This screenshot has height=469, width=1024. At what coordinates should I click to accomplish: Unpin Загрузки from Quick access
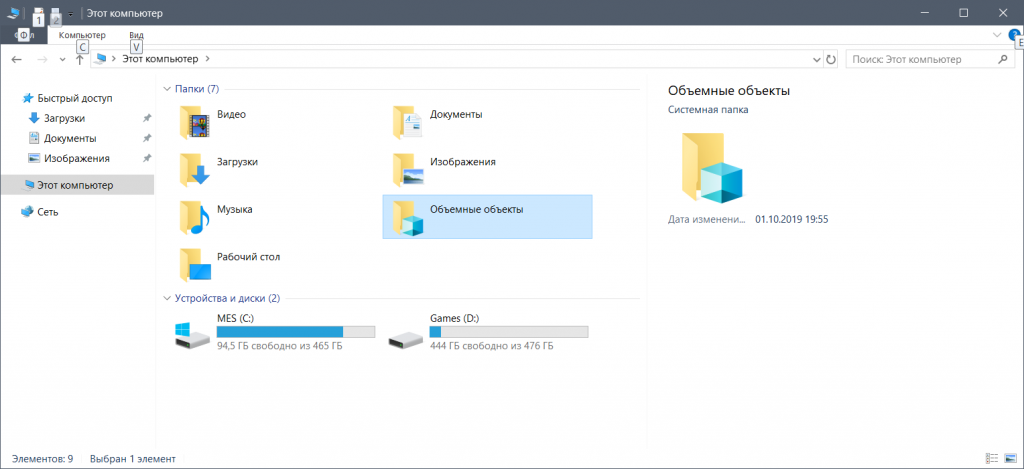click(x=147, y=118)
